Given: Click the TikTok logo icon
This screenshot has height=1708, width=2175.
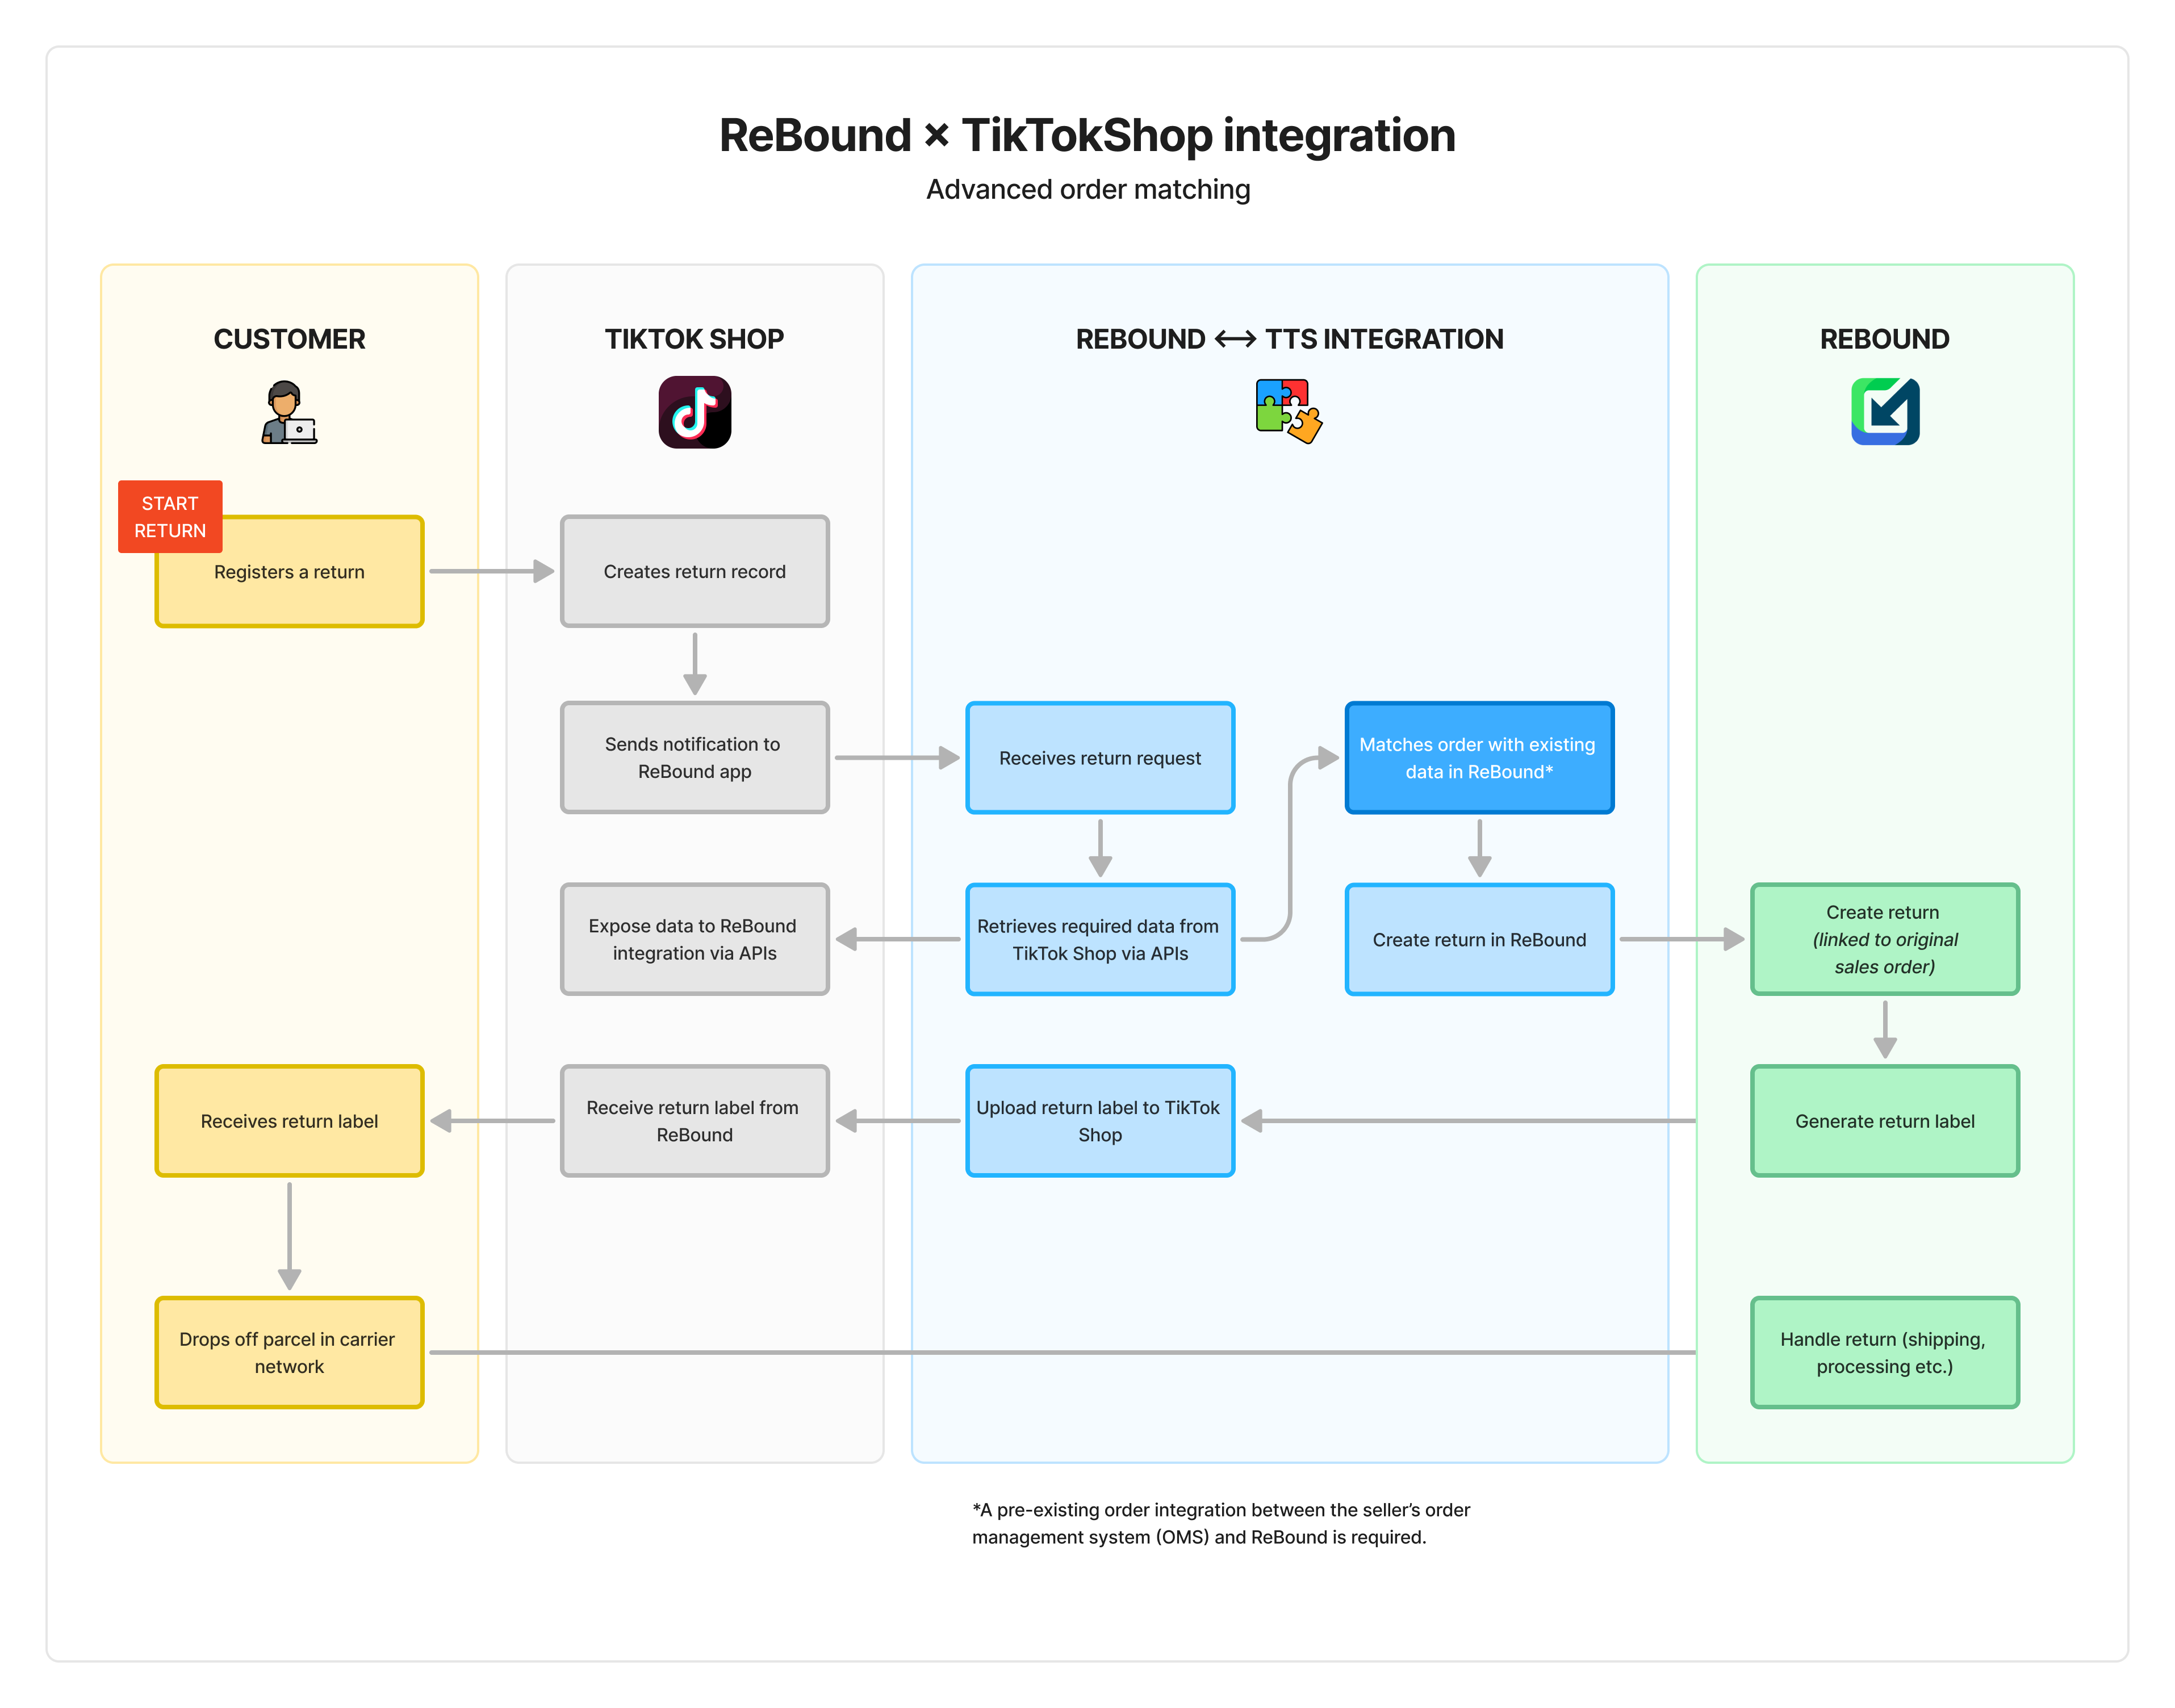Looking at the screenshot, I should point(694,412).
